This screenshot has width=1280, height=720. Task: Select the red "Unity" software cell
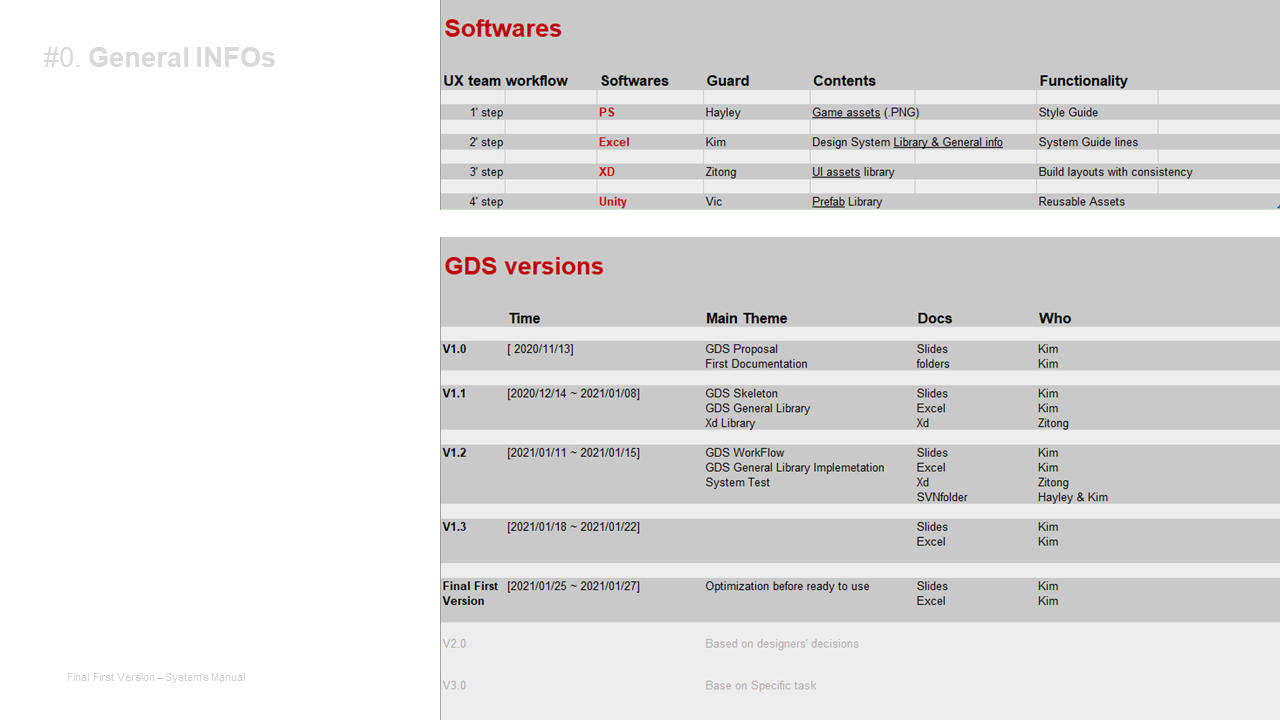point(613,202)
